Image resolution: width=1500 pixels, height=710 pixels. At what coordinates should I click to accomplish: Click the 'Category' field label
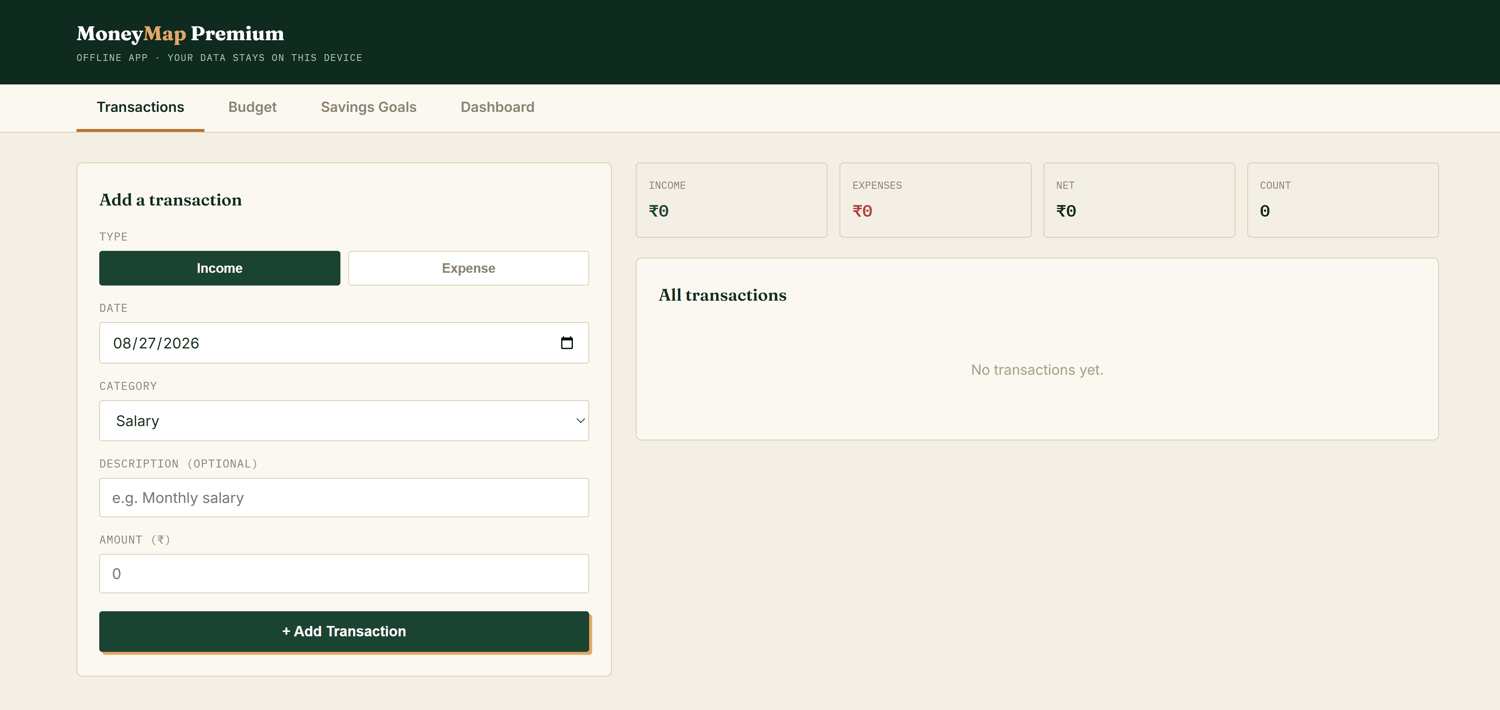(128, 386)
